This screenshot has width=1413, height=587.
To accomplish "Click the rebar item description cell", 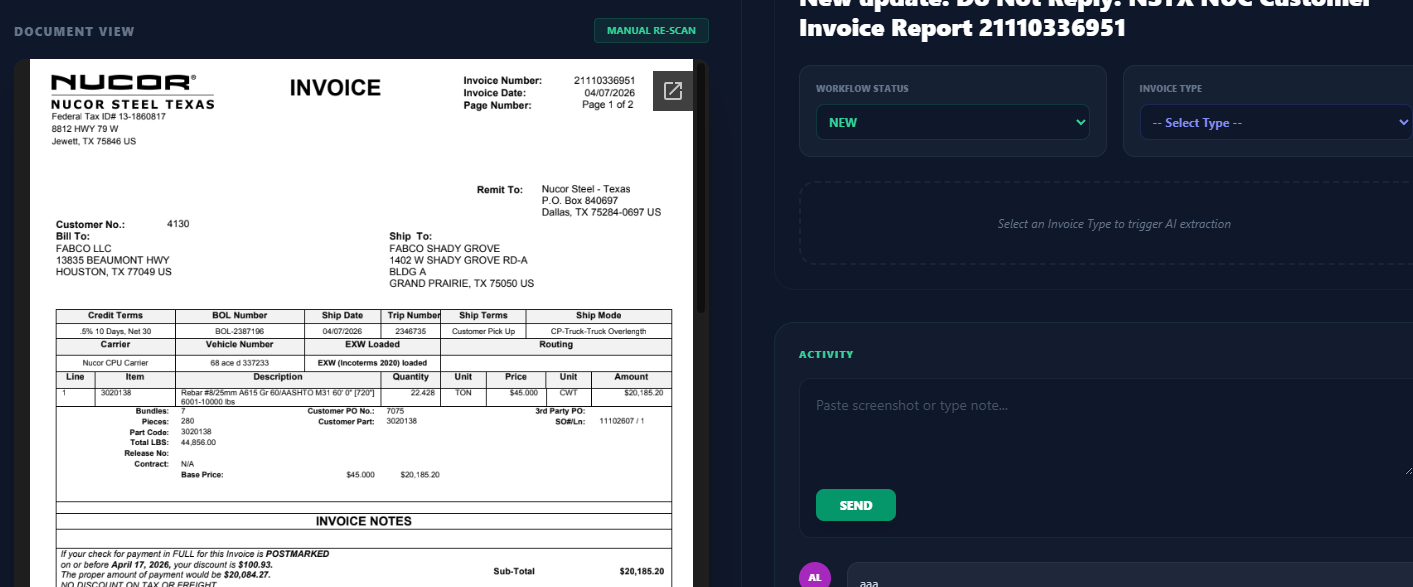I will (277, 396).
